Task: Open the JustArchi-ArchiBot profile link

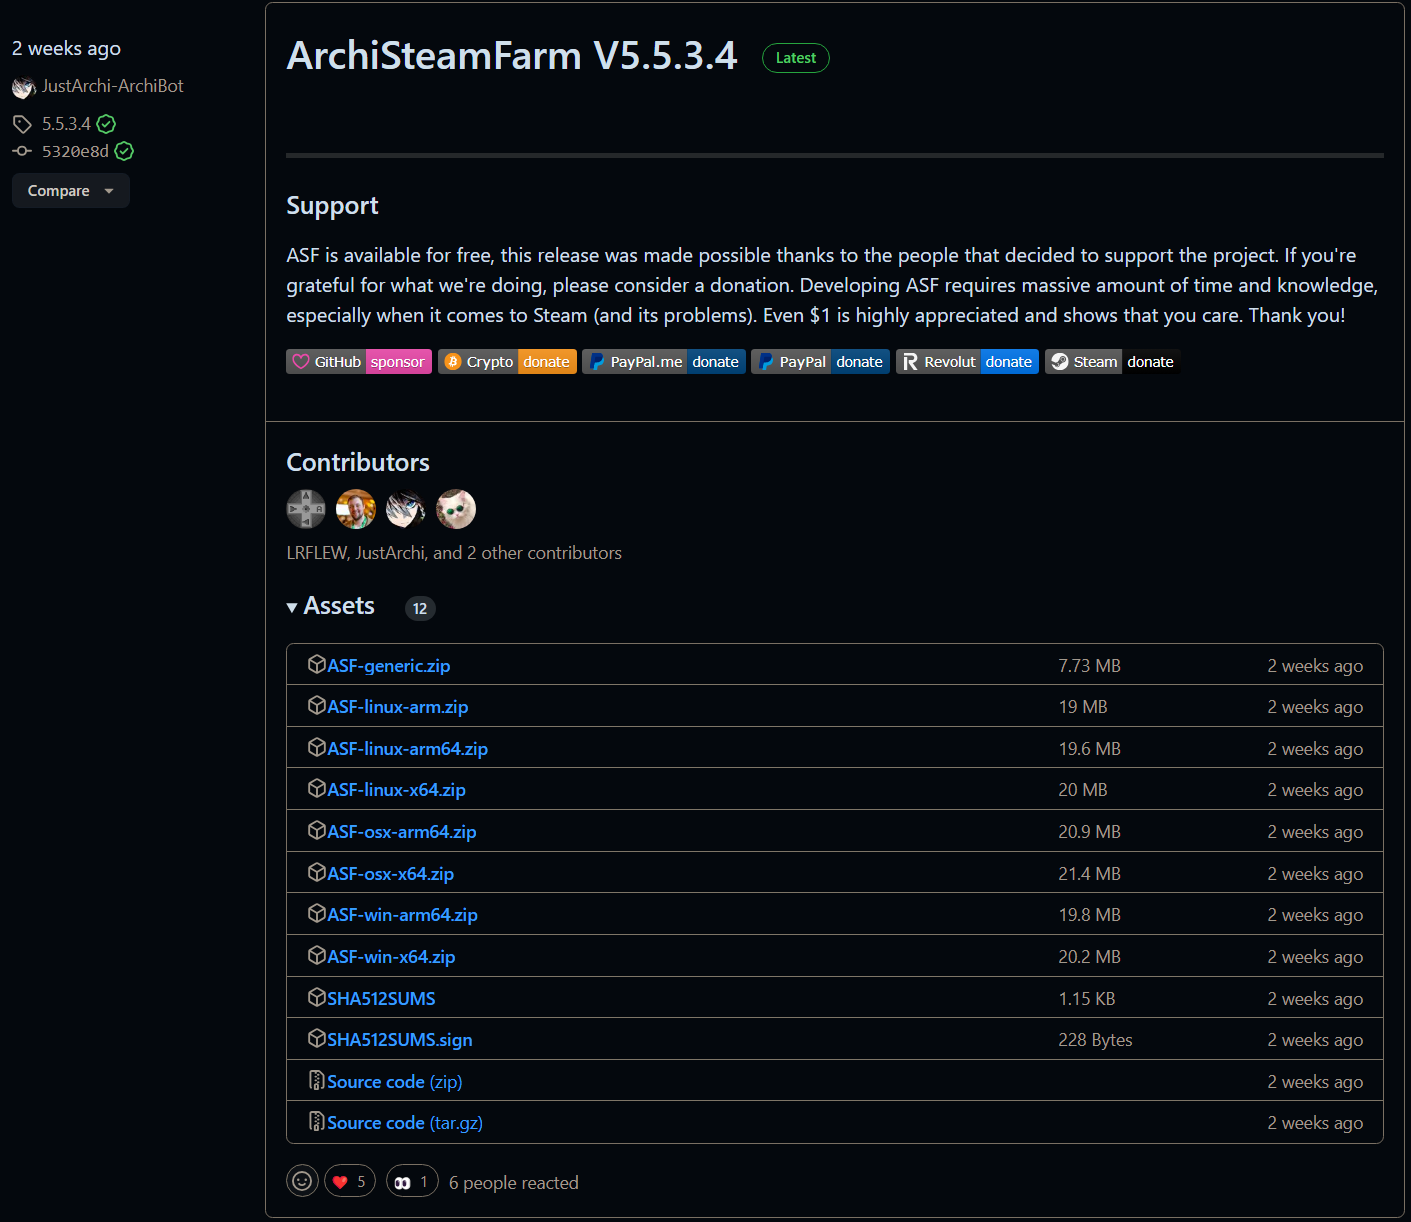Action: click(x=112, y=86)
